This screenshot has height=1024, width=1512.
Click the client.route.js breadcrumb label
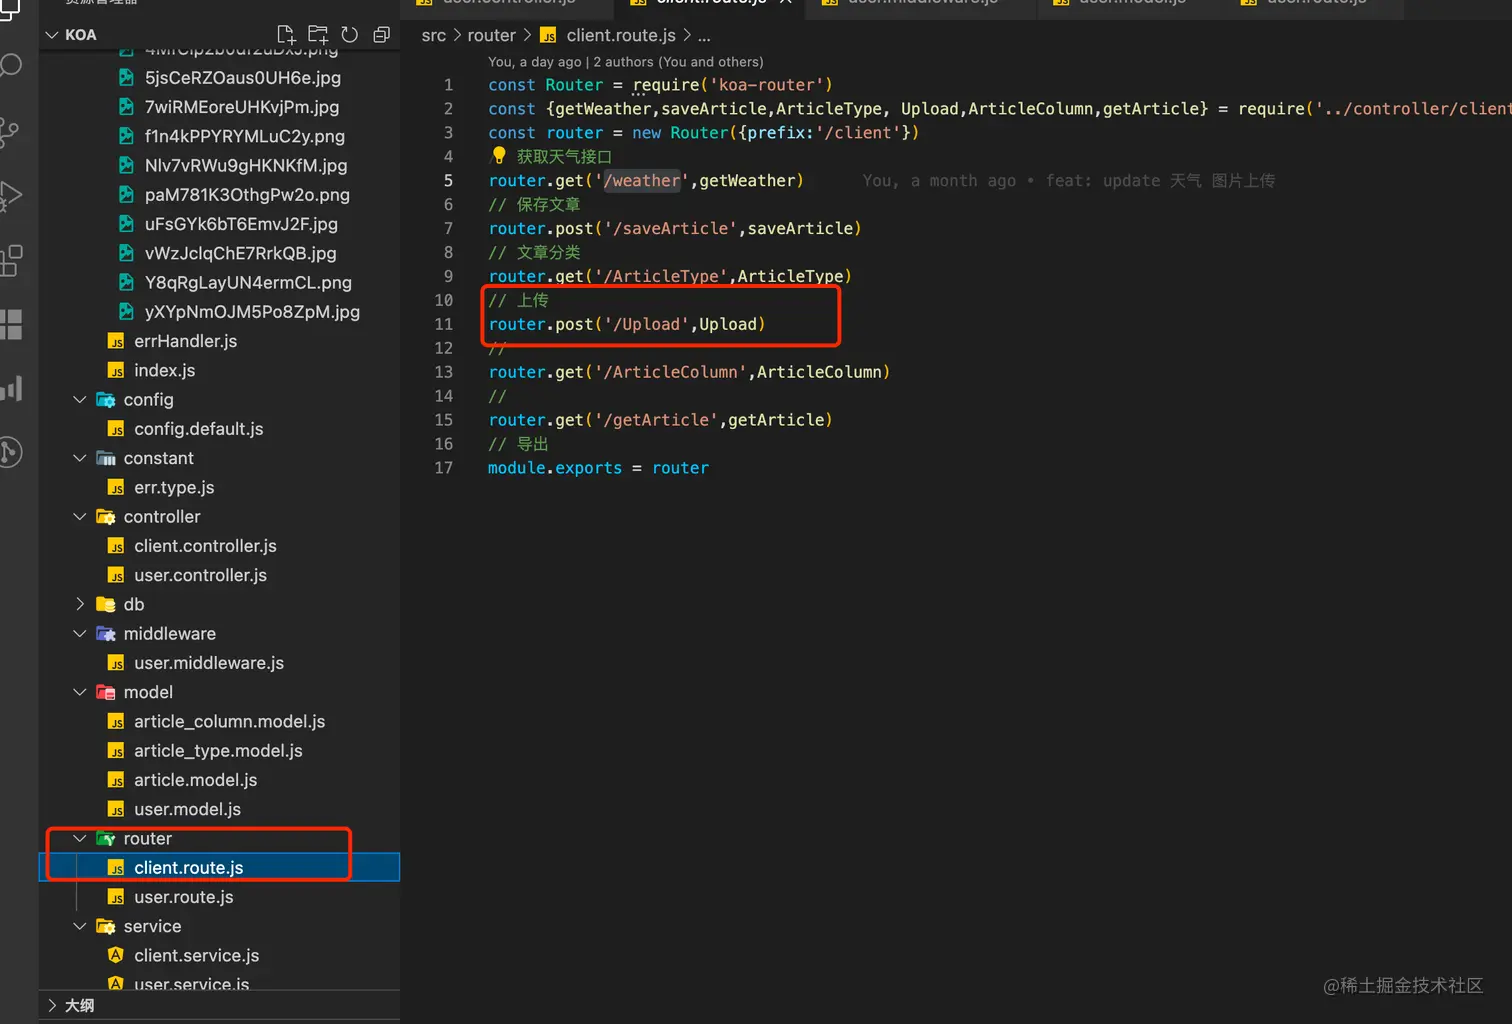(621, 35)
